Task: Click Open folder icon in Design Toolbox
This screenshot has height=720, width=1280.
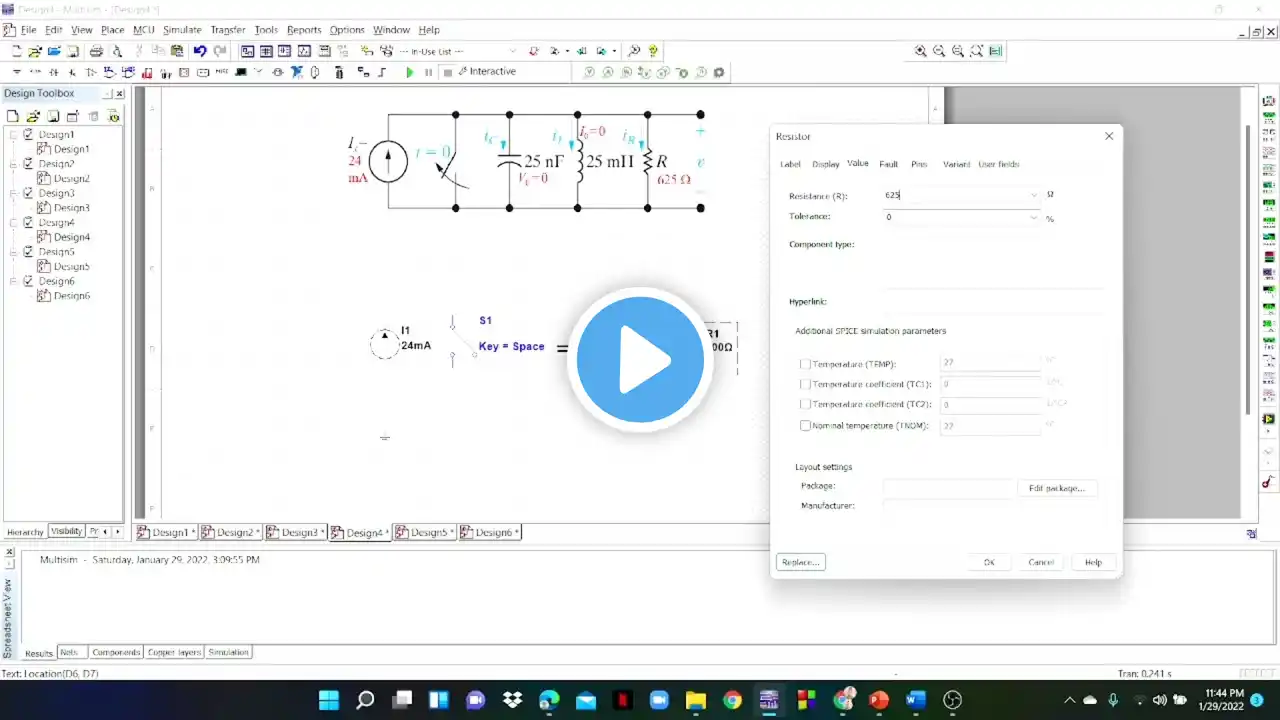Action: click(x=33, y=116)
